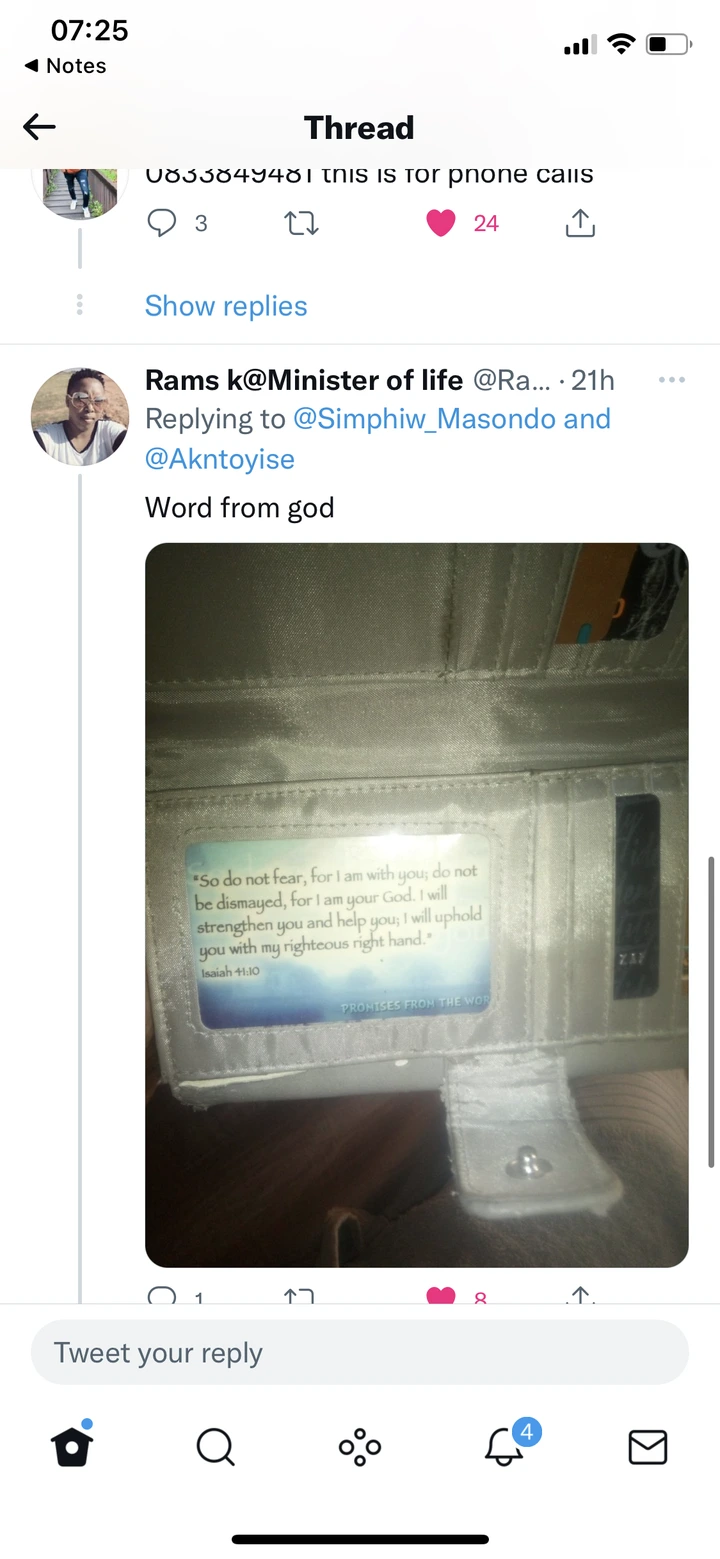Viewport: 720px width, 1559px height.
Task: Tap the back arrow in Thread header
Action: 39,127
